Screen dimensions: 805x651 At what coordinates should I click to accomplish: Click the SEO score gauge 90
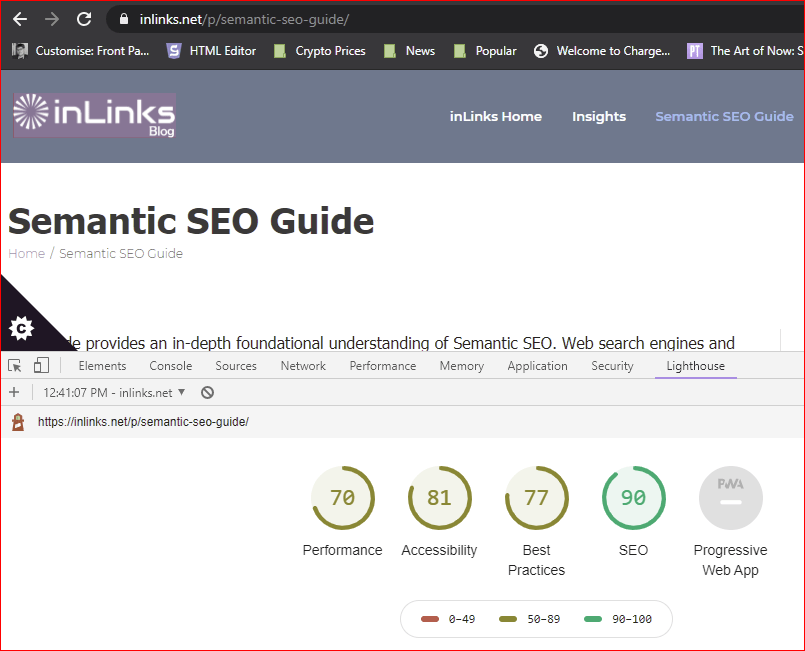634,498
